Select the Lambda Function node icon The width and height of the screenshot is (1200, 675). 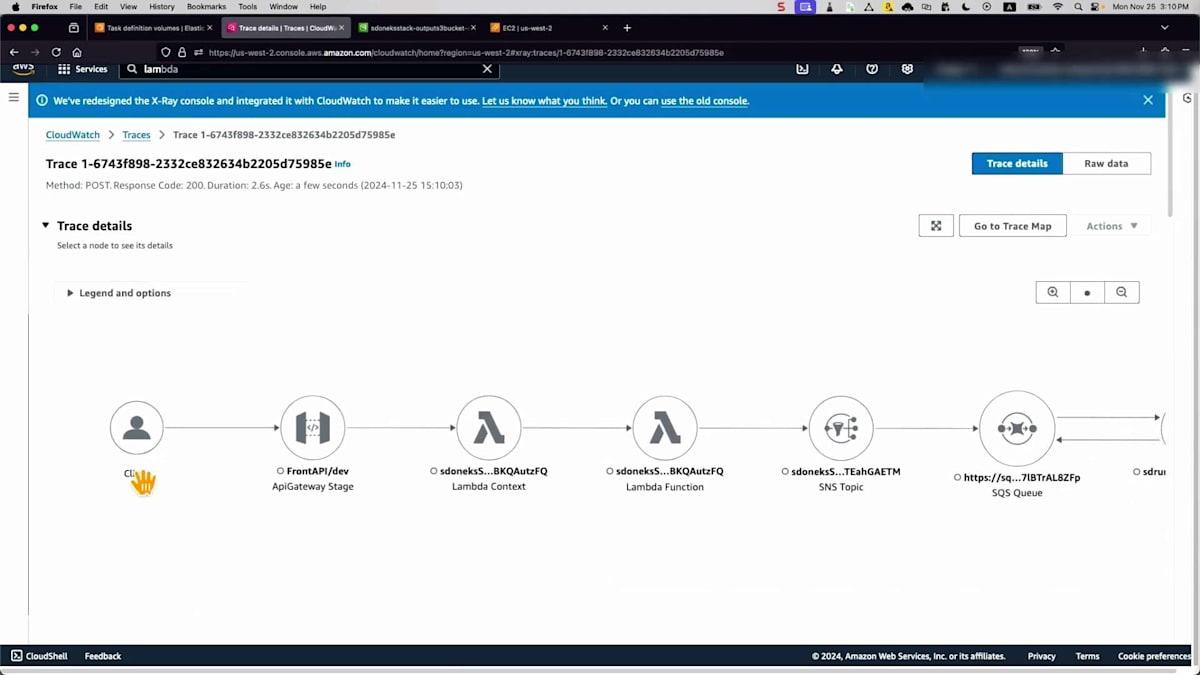tap(665, 428)
